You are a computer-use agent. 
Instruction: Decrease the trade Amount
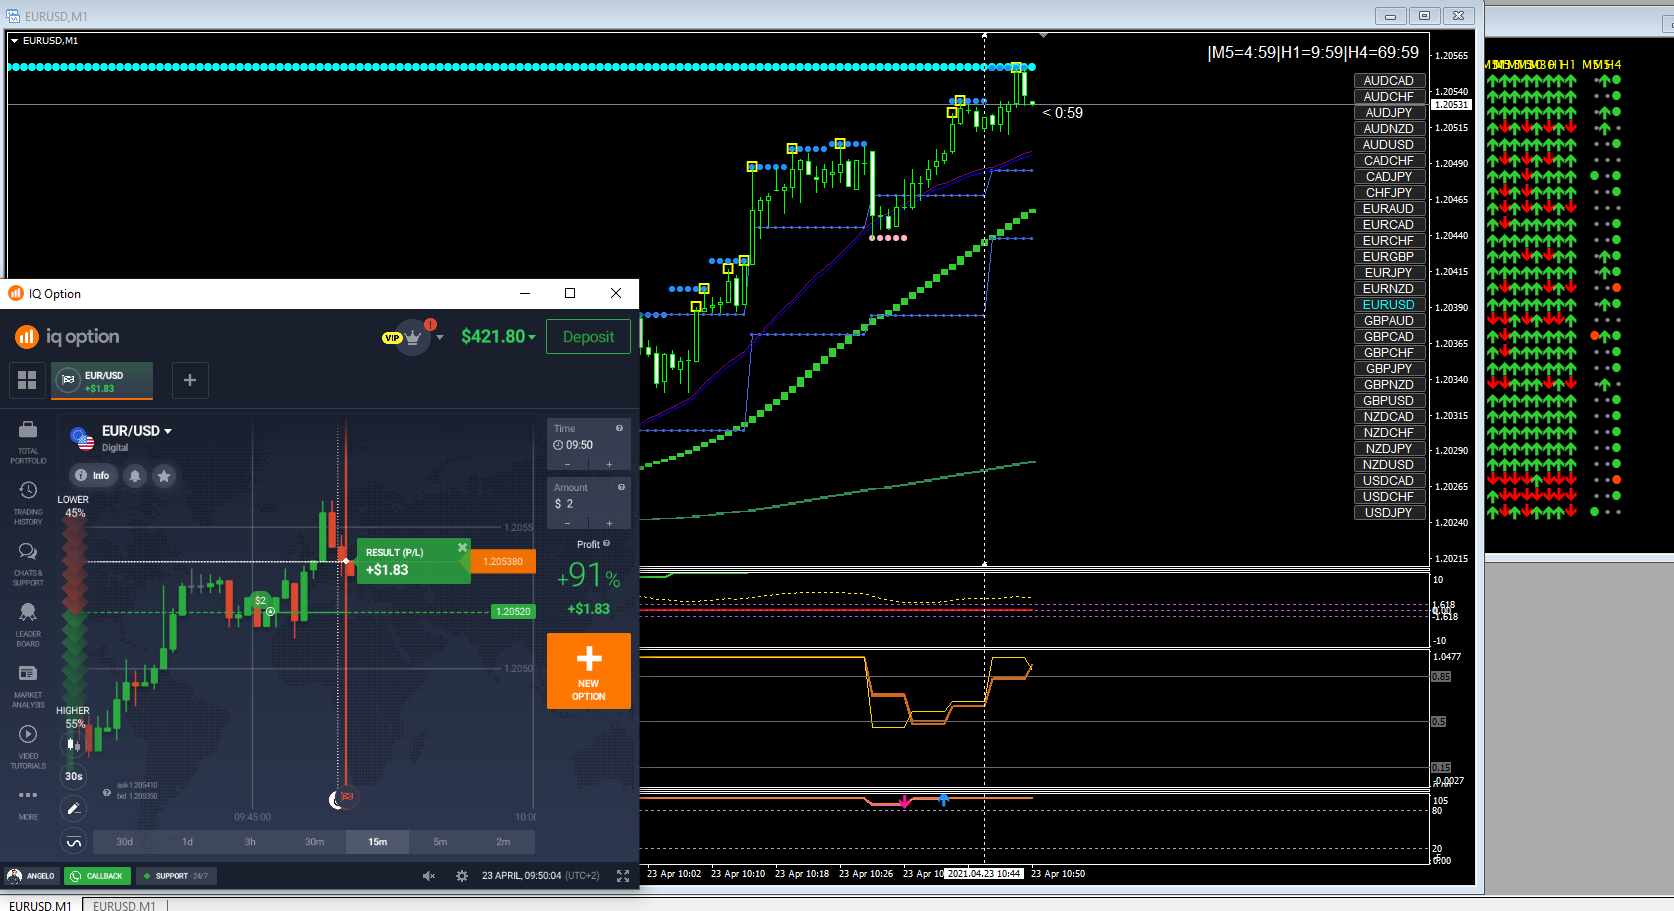pyautogui.click(x=568, y=523)
